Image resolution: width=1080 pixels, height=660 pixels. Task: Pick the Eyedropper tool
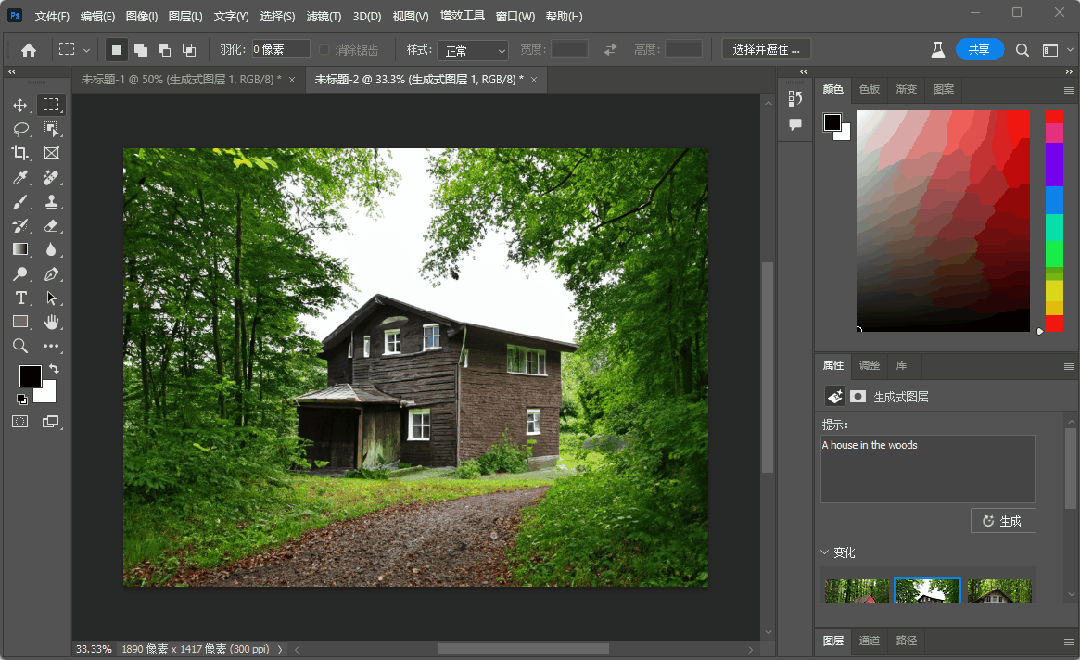[x=20, y=178]
